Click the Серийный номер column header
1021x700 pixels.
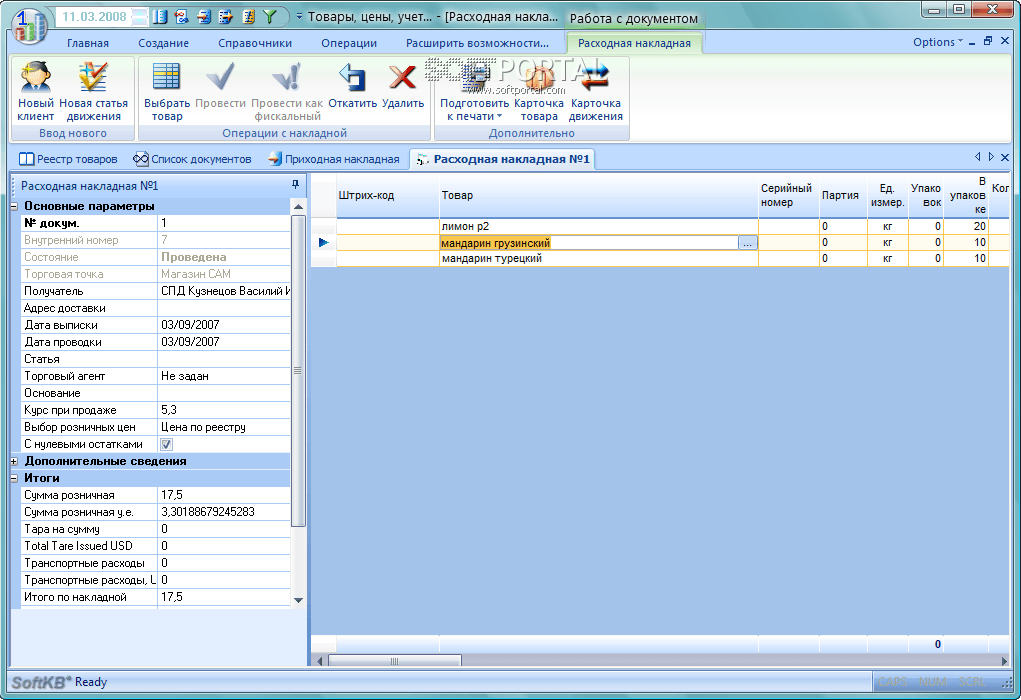tap(789, 195)
